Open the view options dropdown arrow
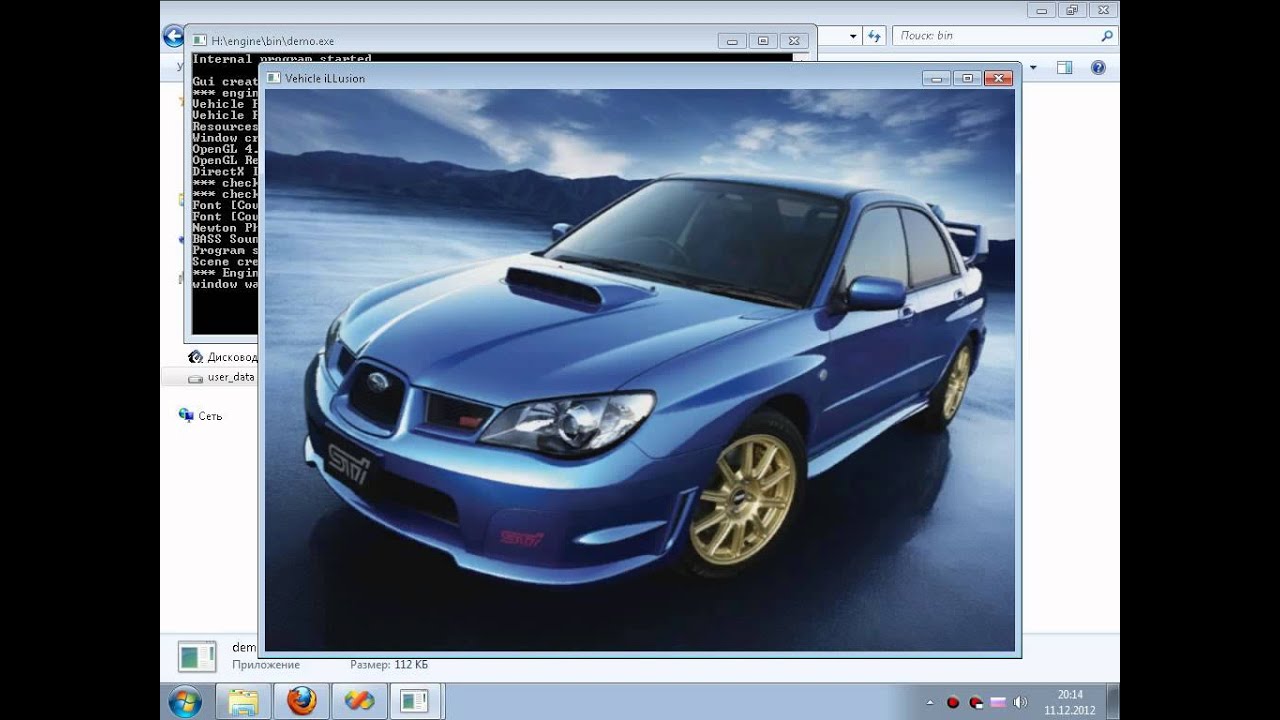This screenshot has width=1280, height=720. tap(1033, 68)
